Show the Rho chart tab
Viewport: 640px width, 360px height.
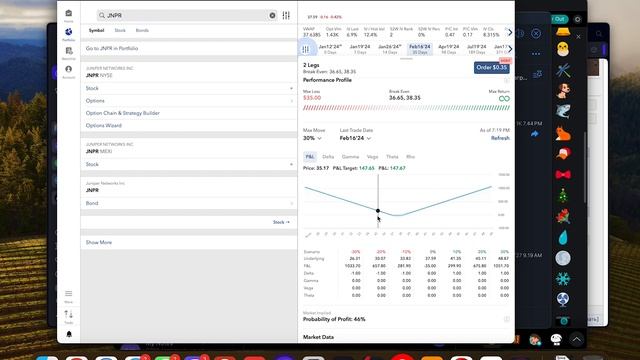point(410,157)
